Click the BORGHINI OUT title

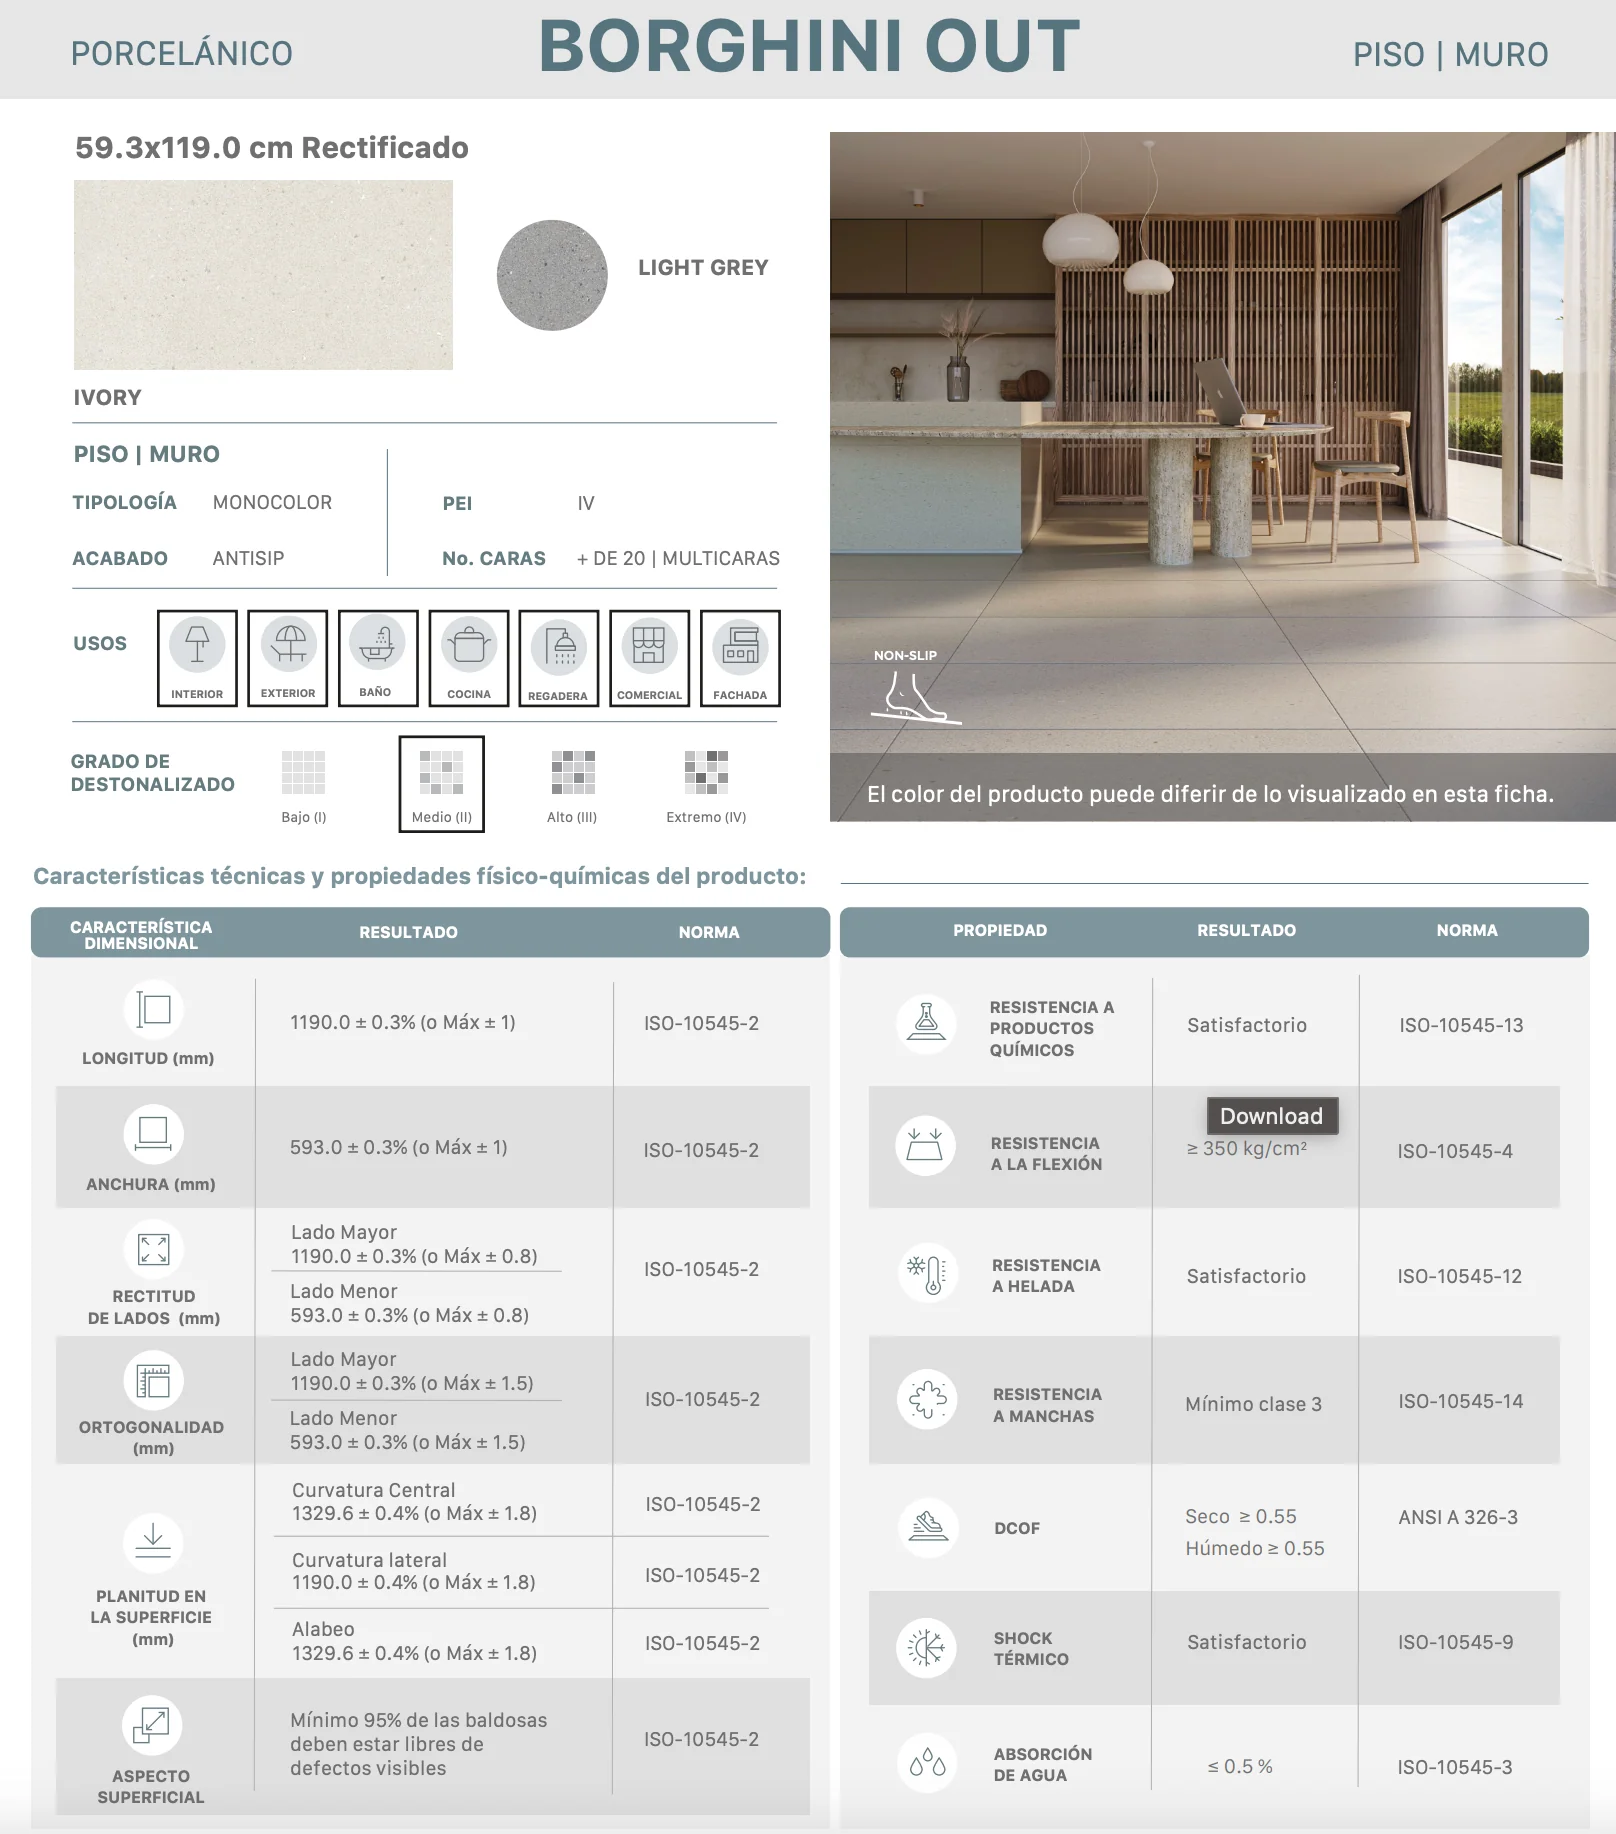tap(809, 47)
